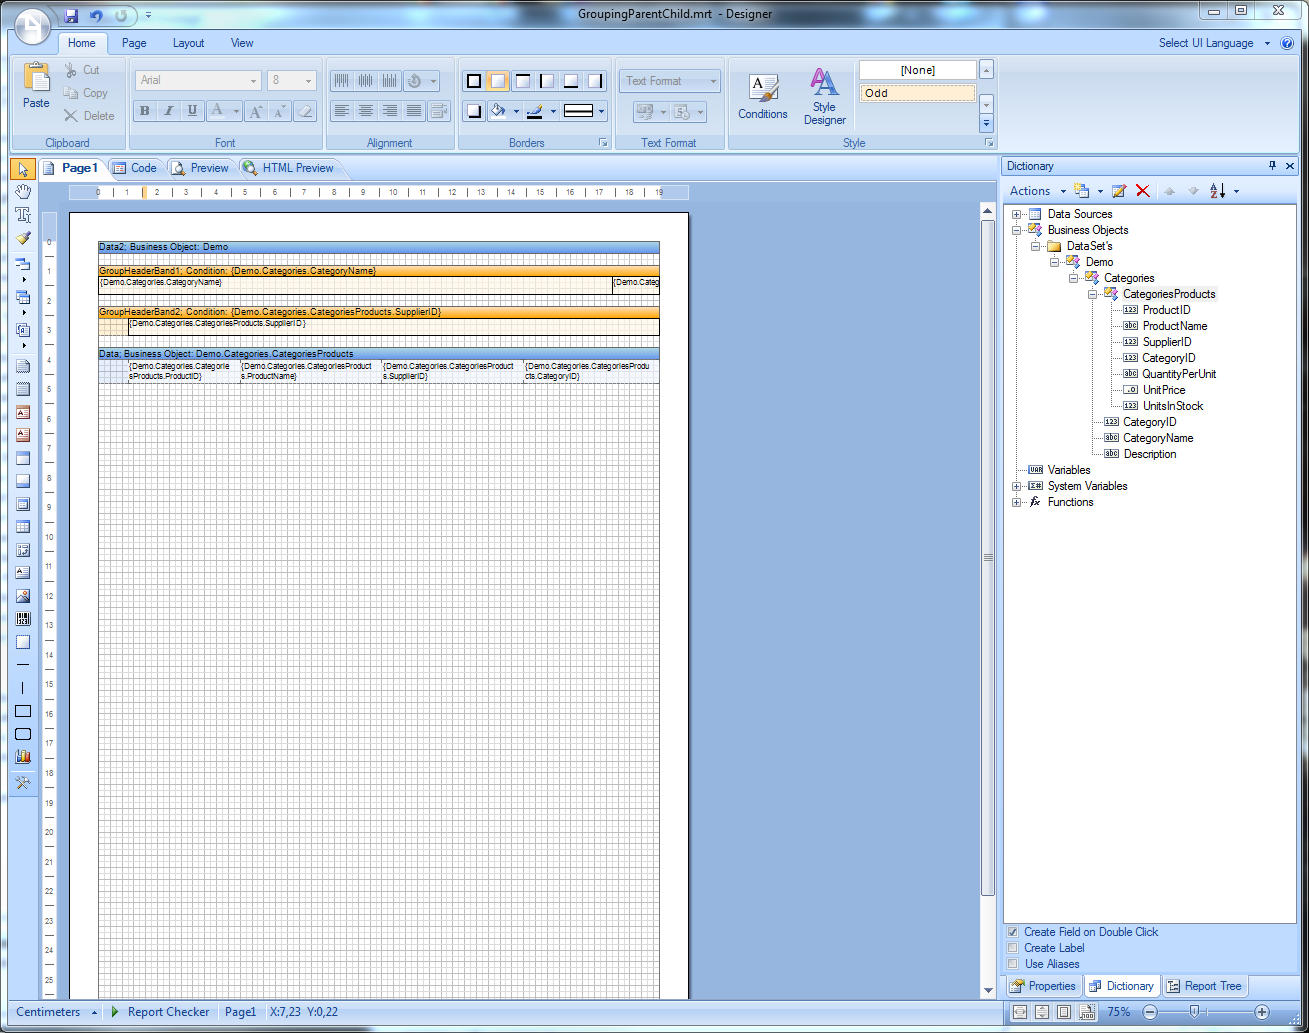This screenshot has width=1309, height=1033.
Task: Pick the copy style brush tool
Action: (23, 238)
